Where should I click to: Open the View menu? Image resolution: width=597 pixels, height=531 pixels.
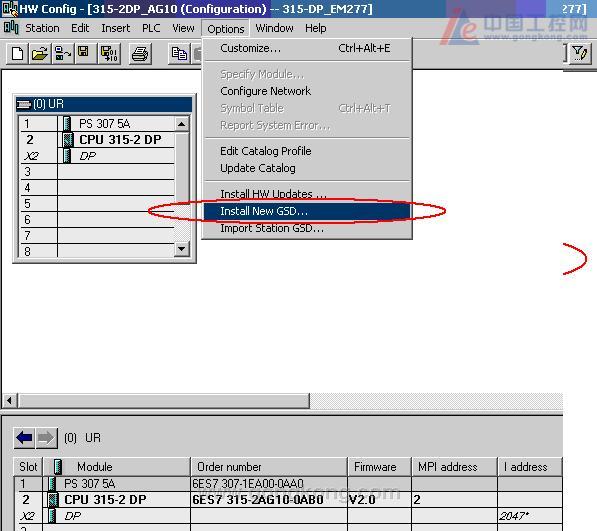(x=183, y=28)
